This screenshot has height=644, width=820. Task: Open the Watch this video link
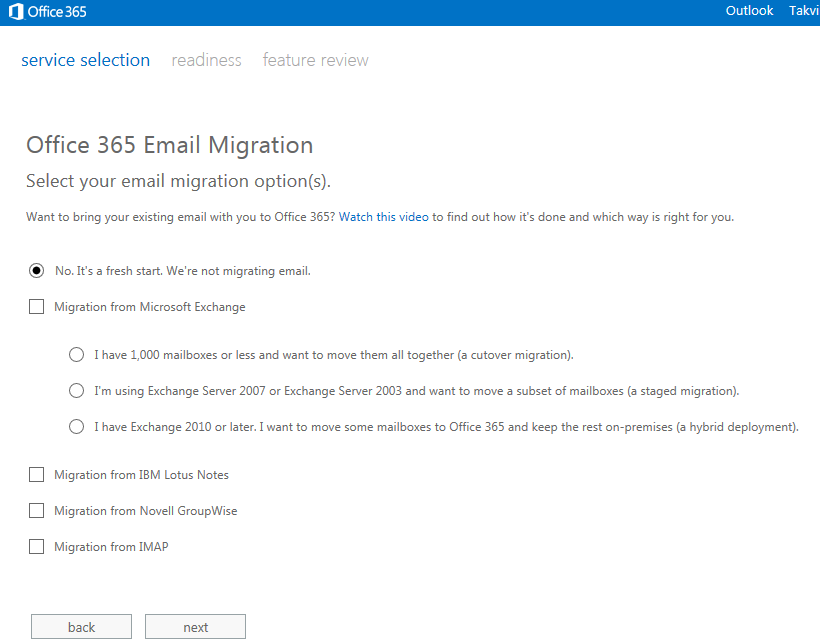coord(383,217)
